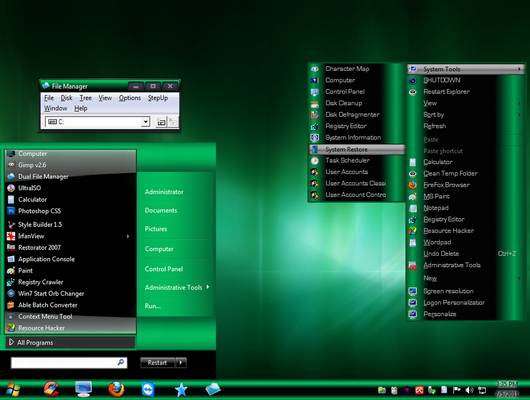Open Win7 Start Orb Changer
530x400 pixels.
click(x=70, y=293)
